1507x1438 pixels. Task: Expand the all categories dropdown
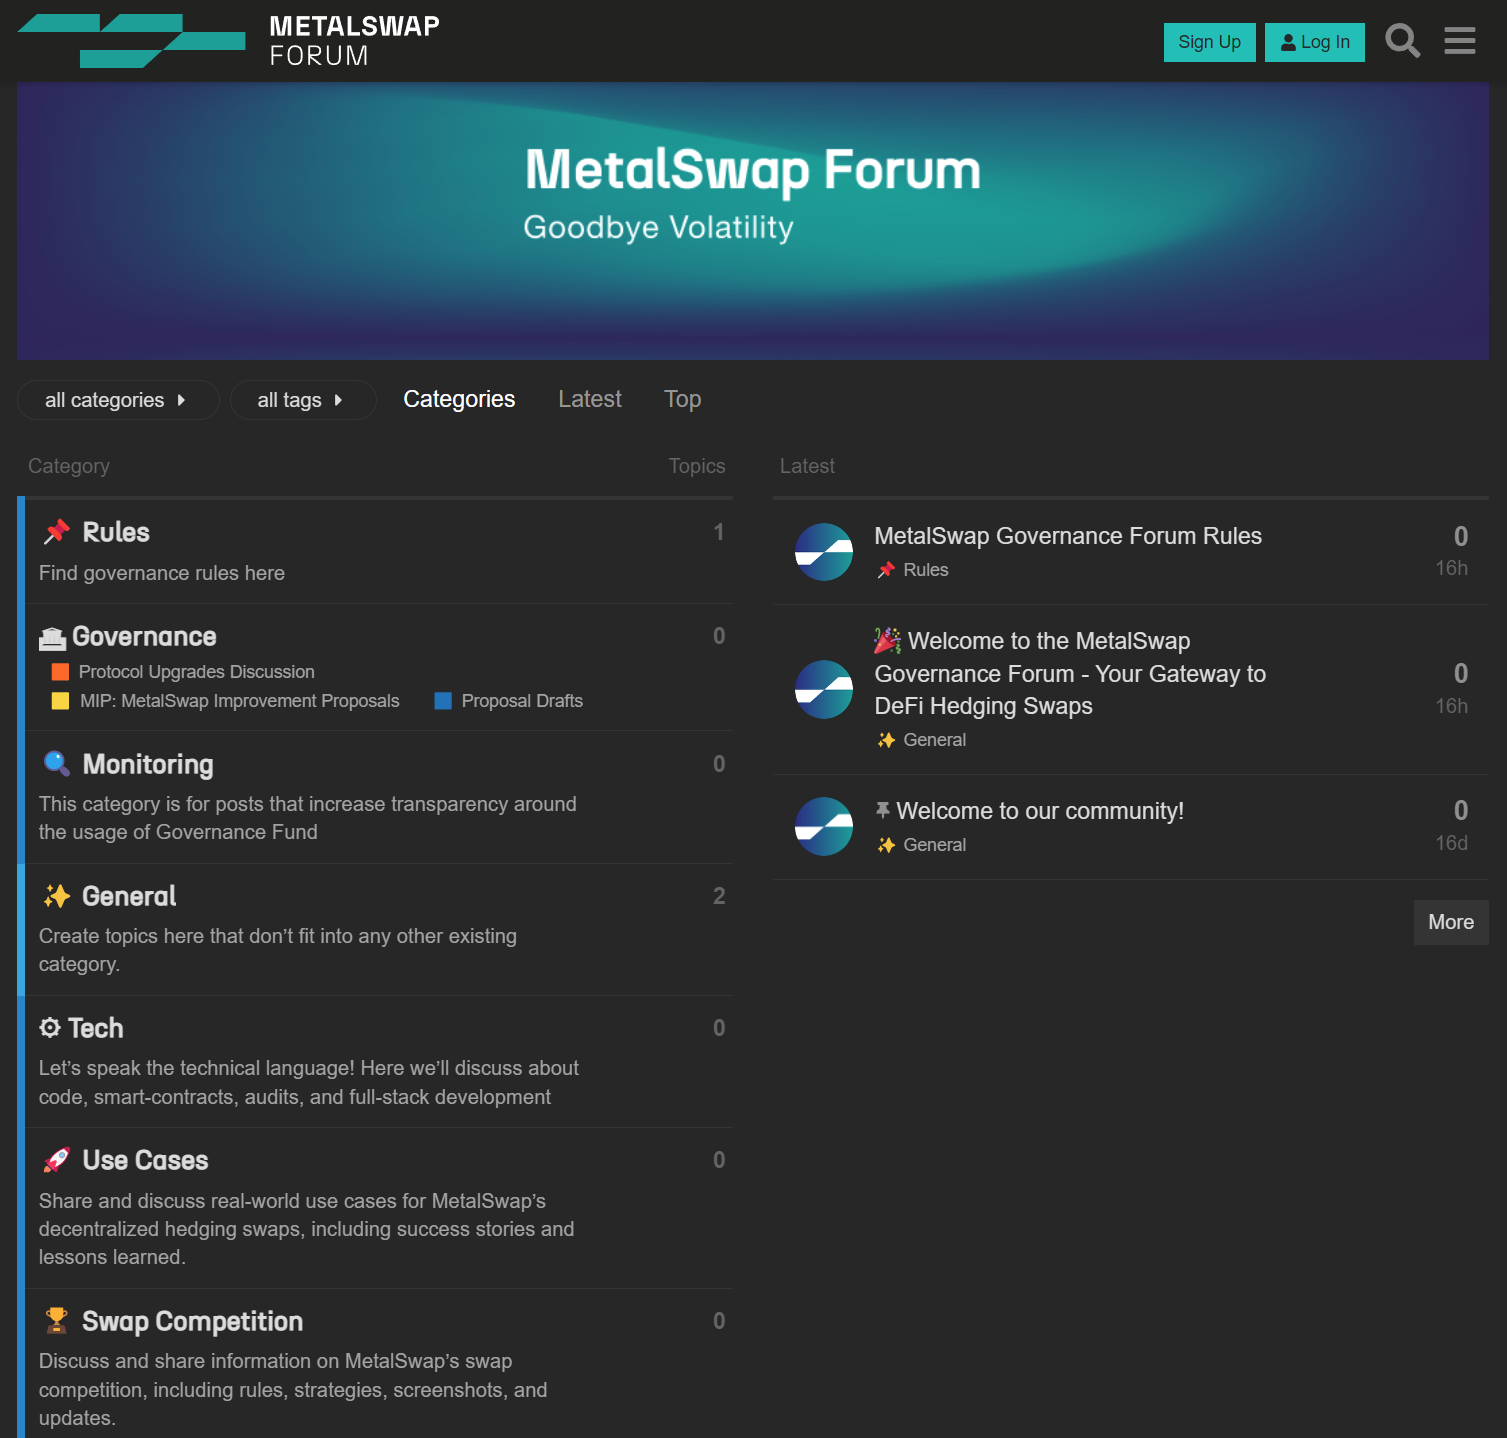(x=118, y=400)
